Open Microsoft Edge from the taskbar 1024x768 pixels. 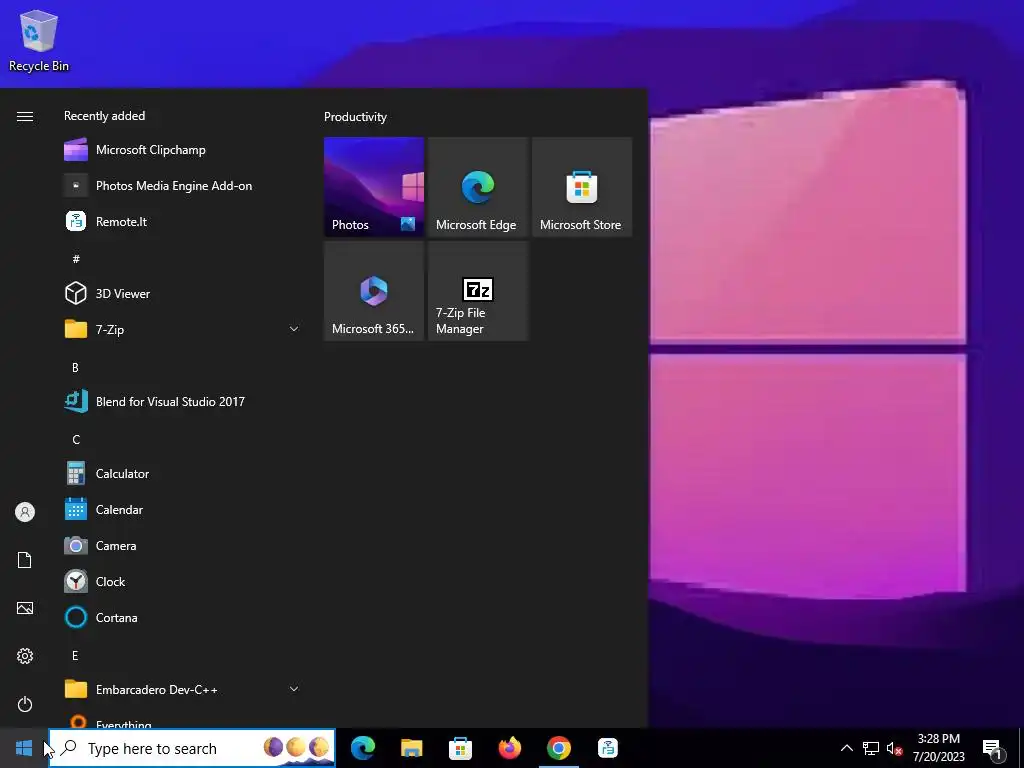coord(362,748)
